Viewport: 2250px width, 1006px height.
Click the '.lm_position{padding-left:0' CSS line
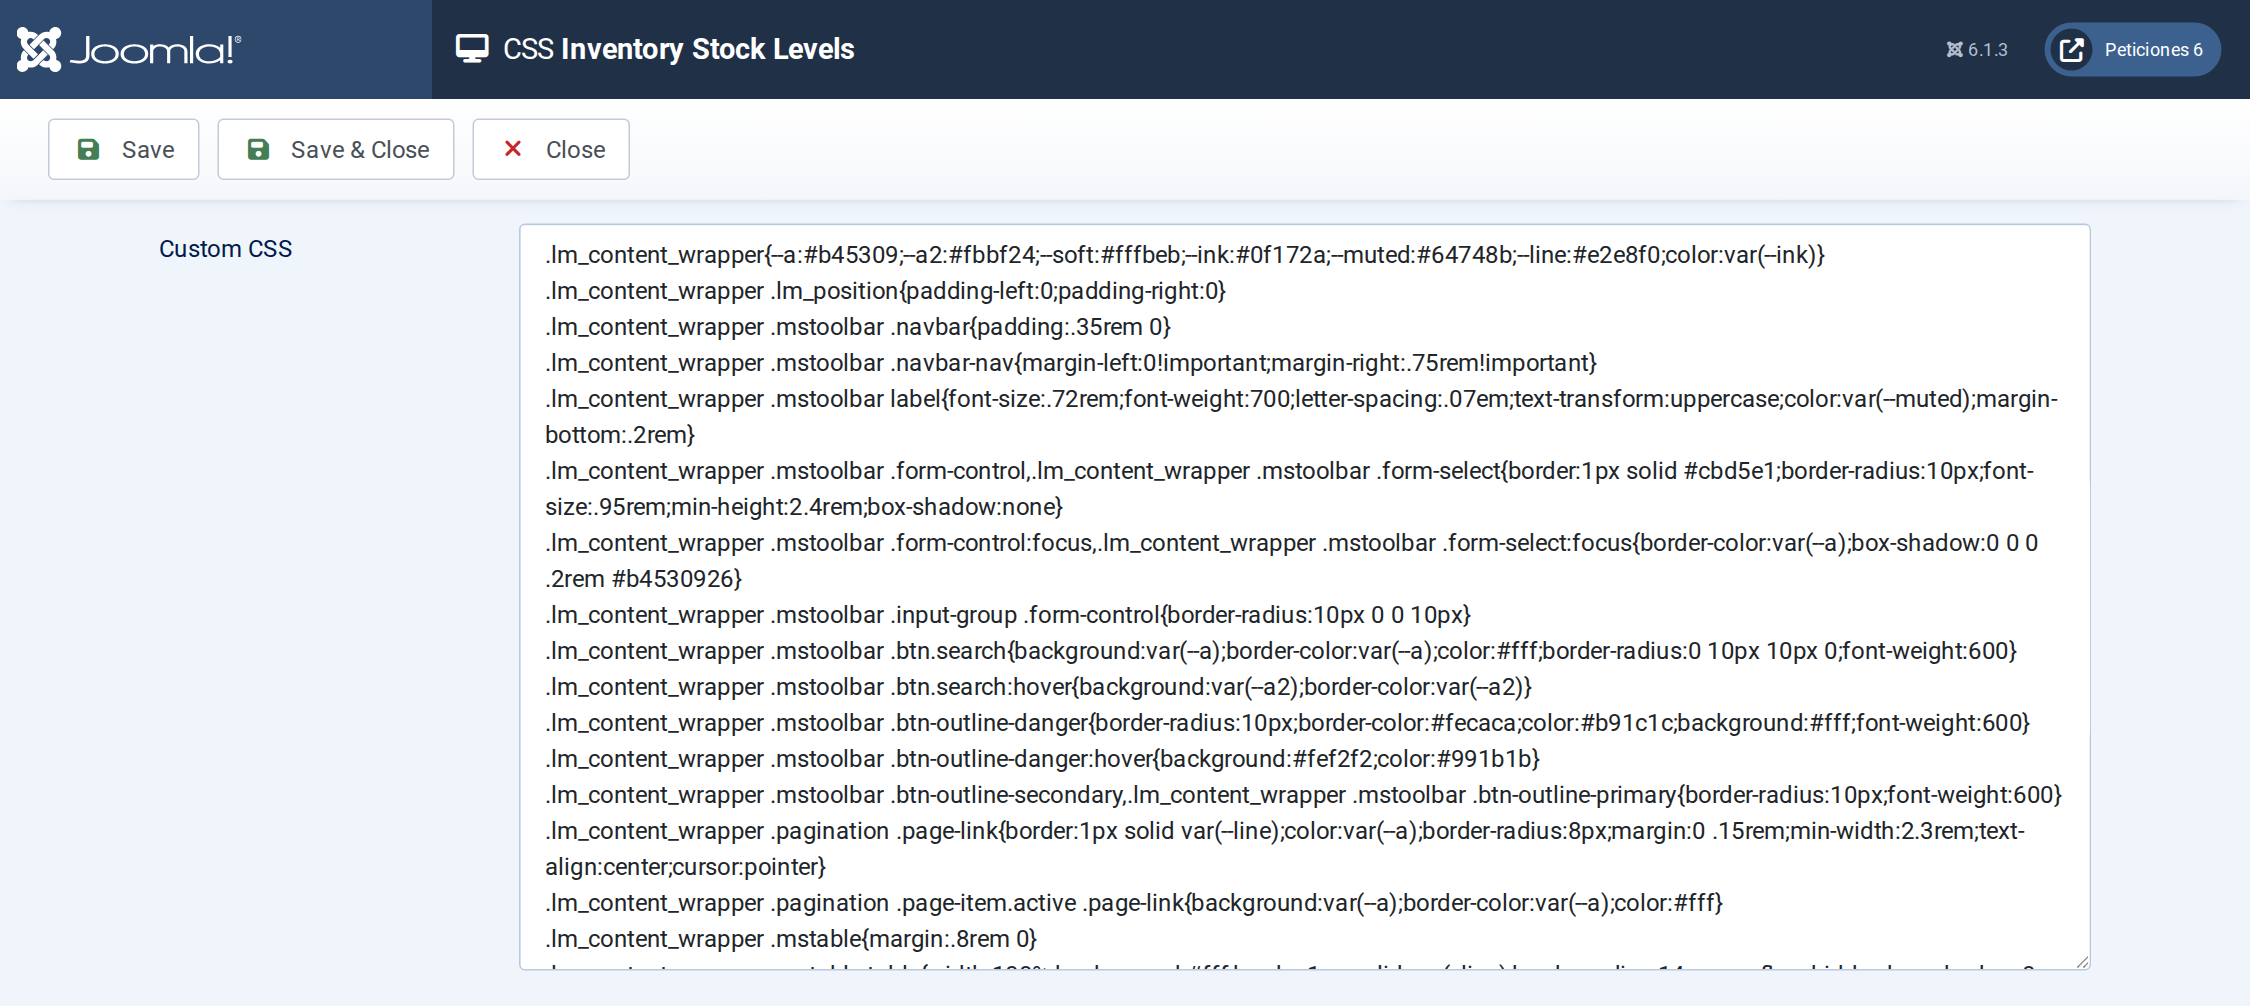885,291
